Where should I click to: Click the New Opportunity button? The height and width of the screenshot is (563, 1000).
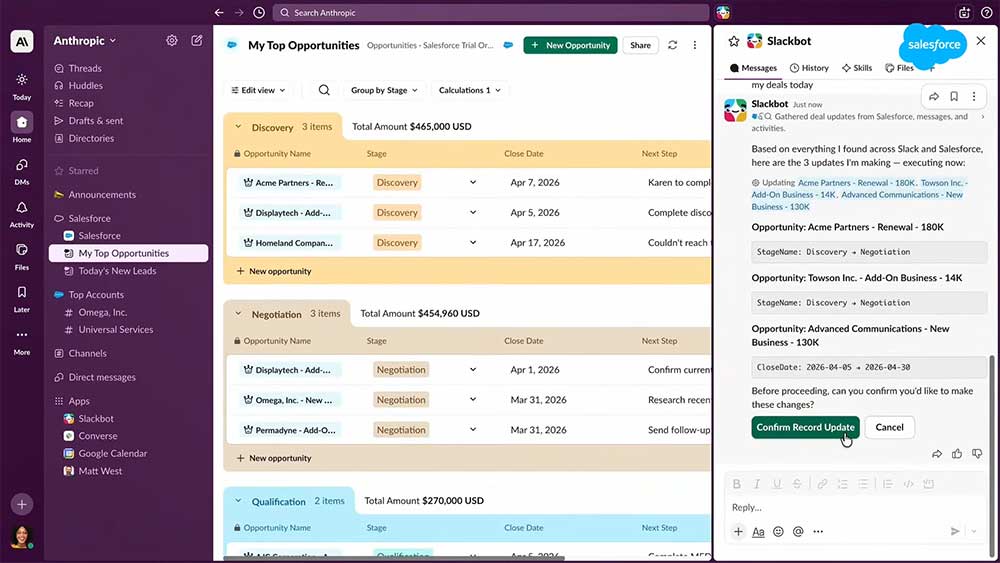click(x=569, y=45)
